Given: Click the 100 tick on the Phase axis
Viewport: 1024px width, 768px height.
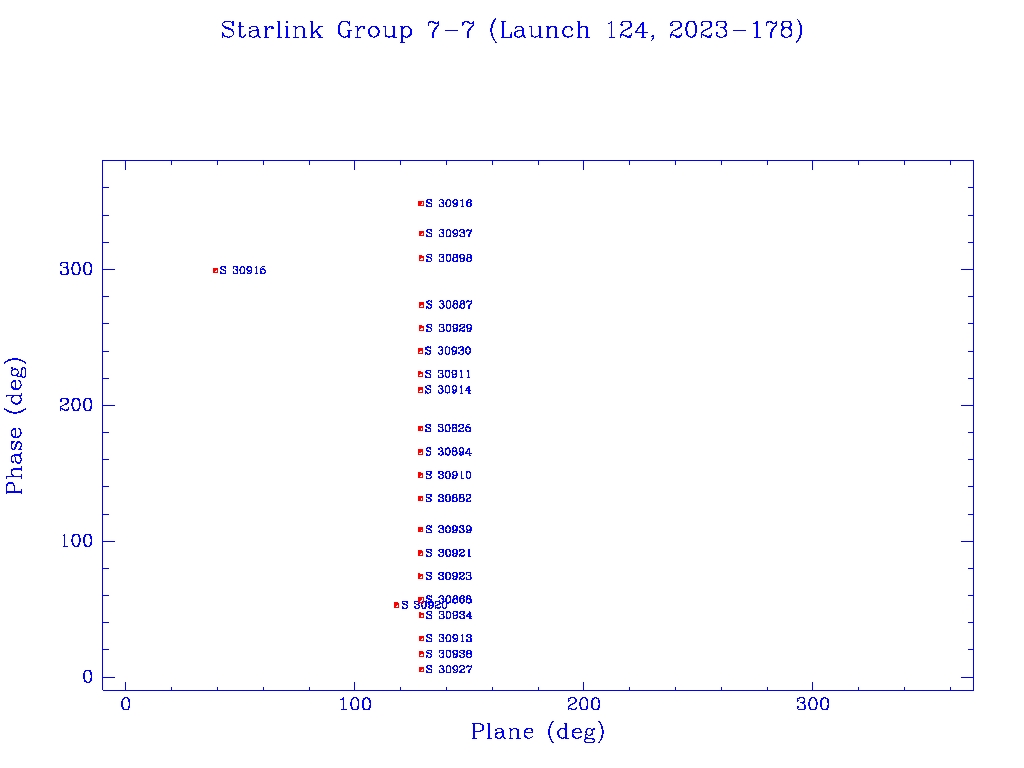Looking at the screenshot, I should (76, 541).
